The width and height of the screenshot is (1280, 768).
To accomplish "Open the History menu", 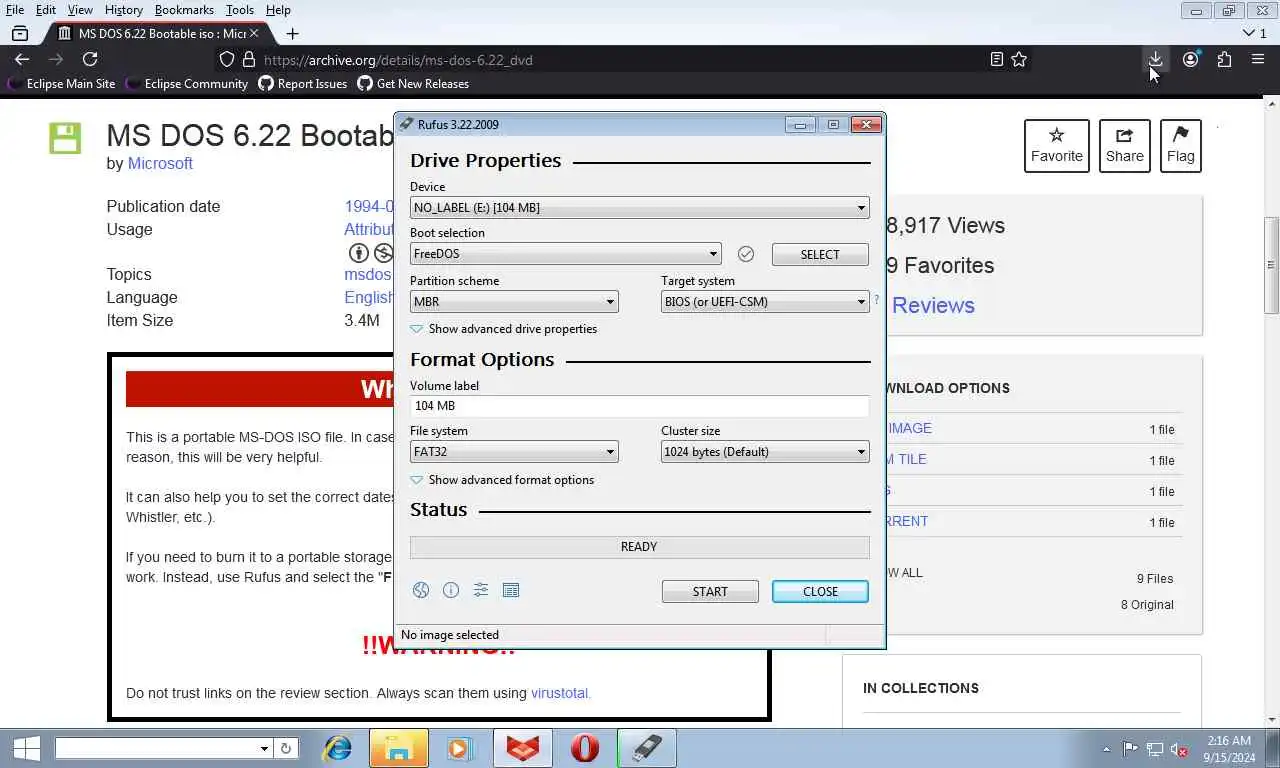I will tap(123, 10).
